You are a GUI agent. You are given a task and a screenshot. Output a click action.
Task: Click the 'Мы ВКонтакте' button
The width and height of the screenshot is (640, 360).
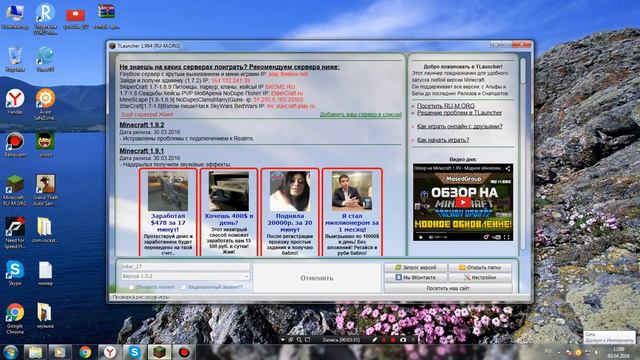415,278
